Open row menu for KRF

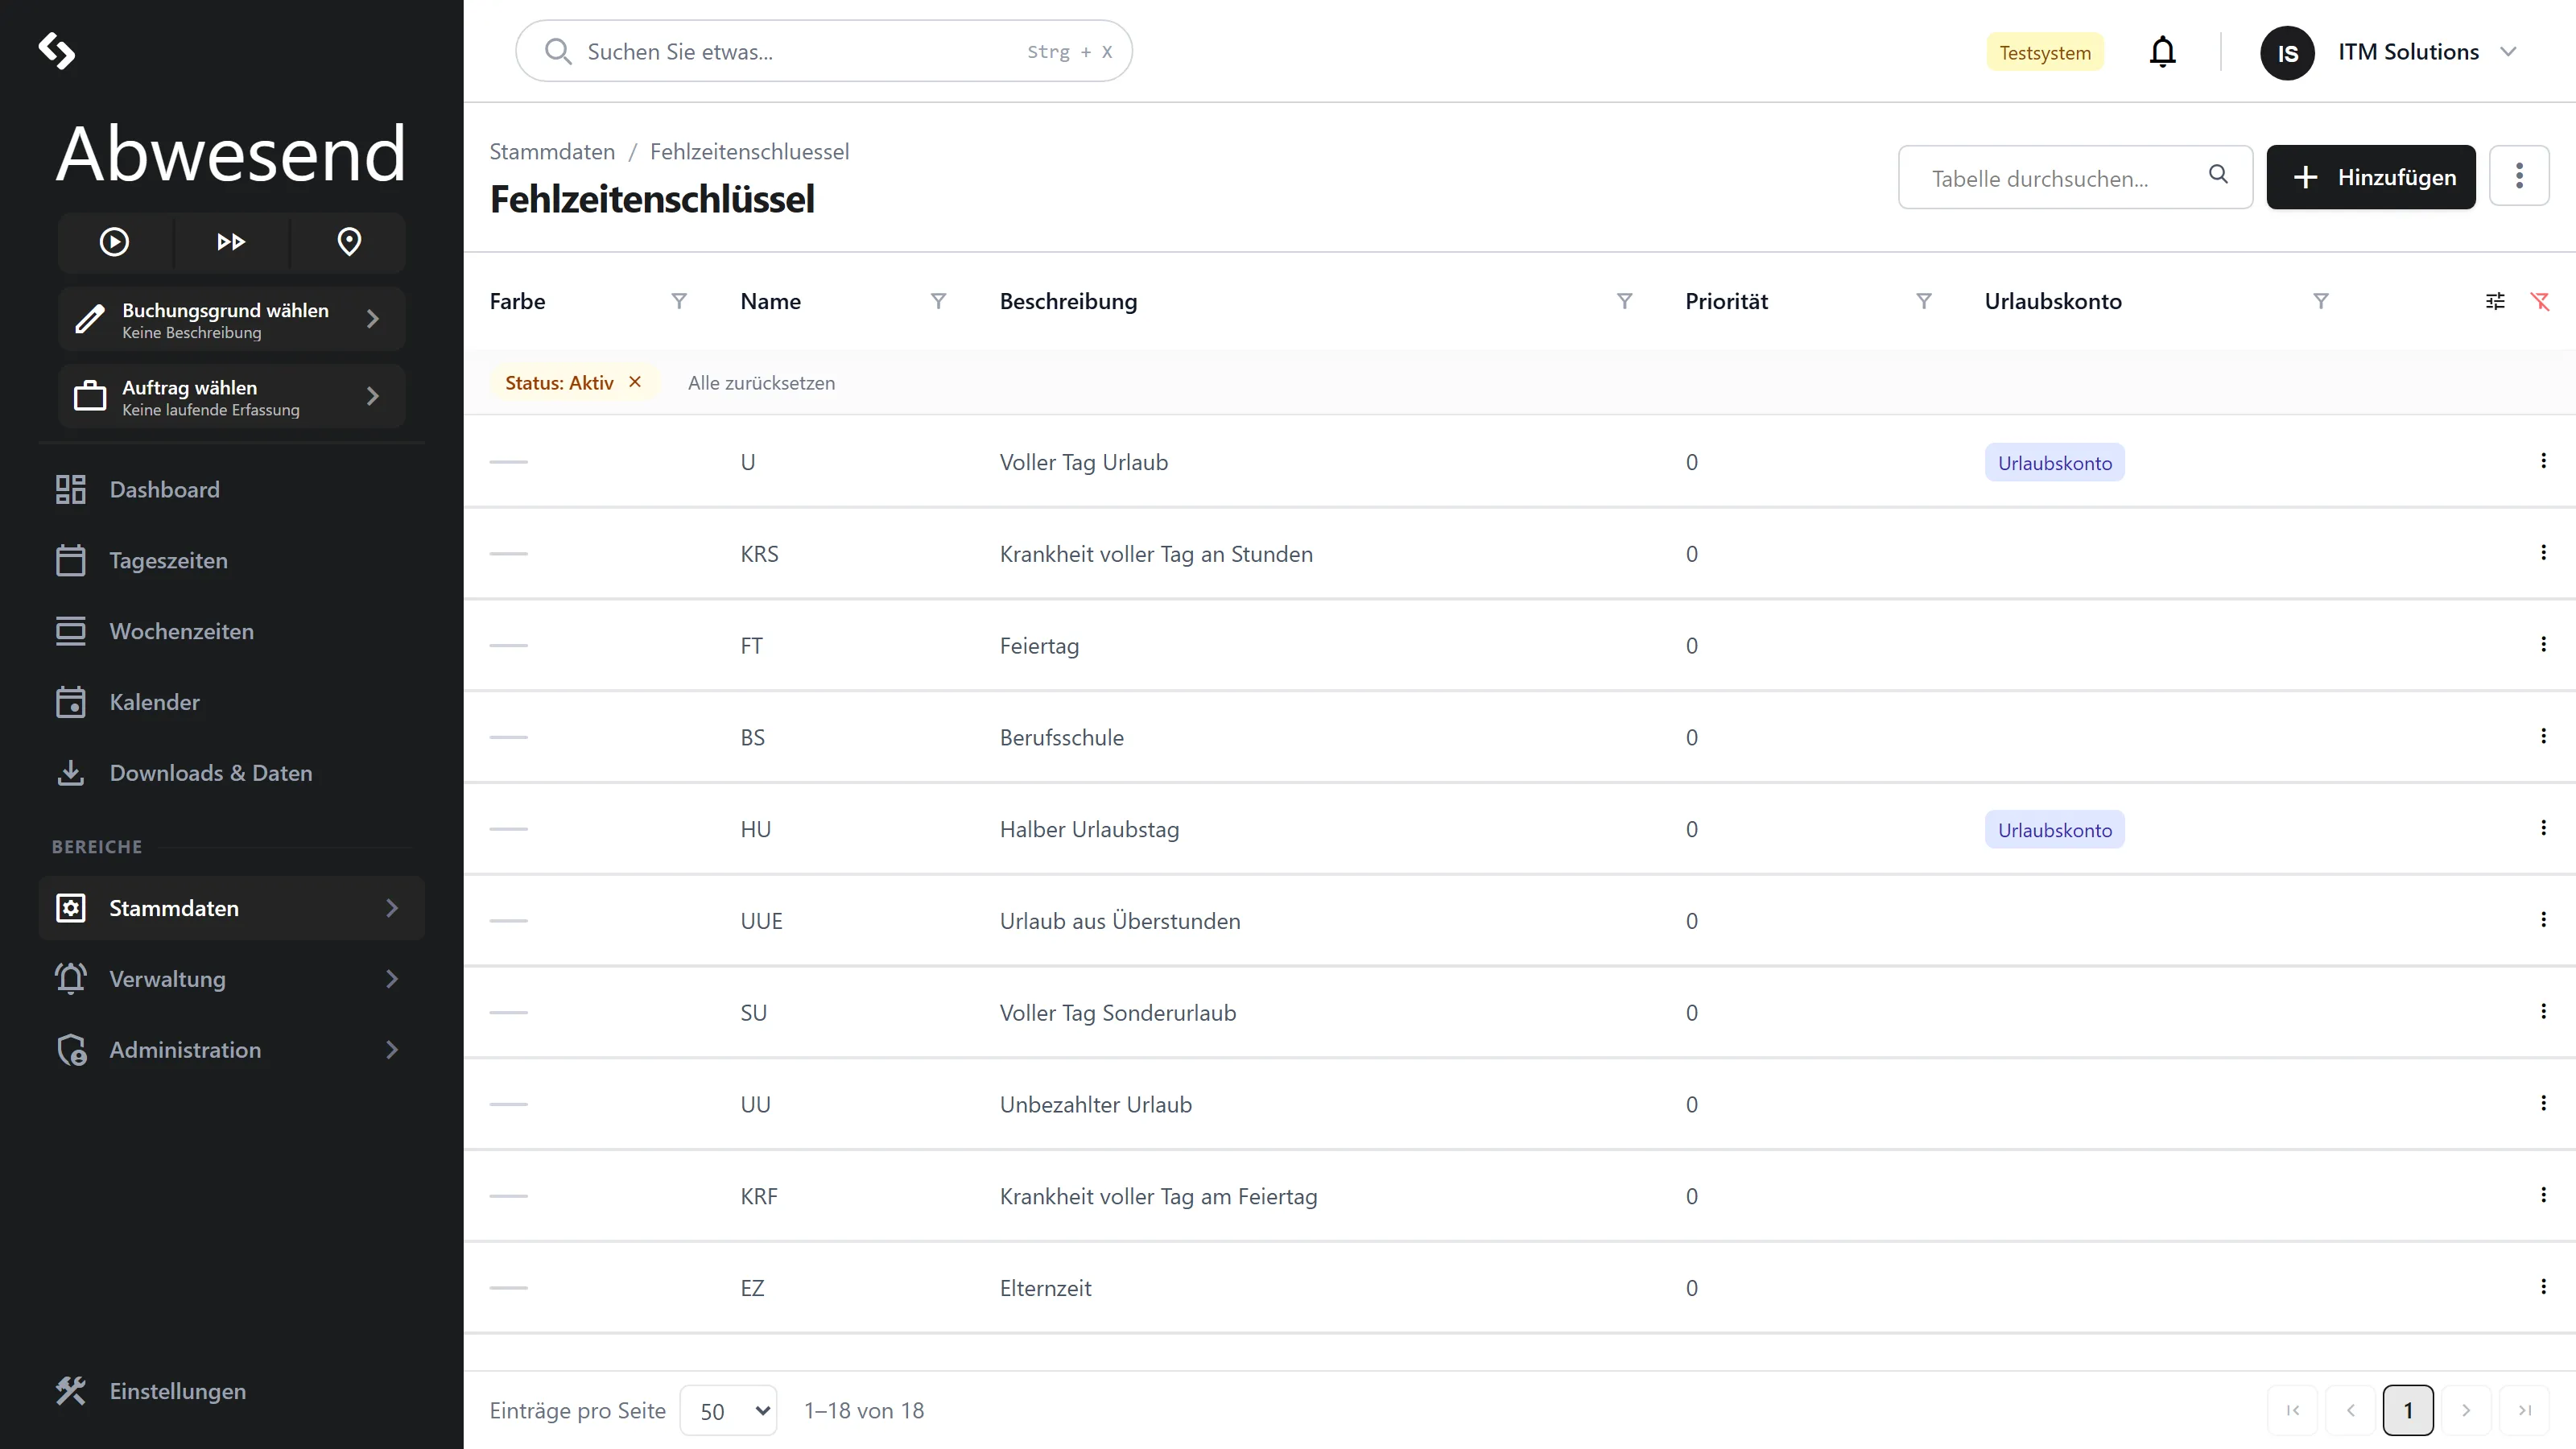click(x=2543, y=1195)
